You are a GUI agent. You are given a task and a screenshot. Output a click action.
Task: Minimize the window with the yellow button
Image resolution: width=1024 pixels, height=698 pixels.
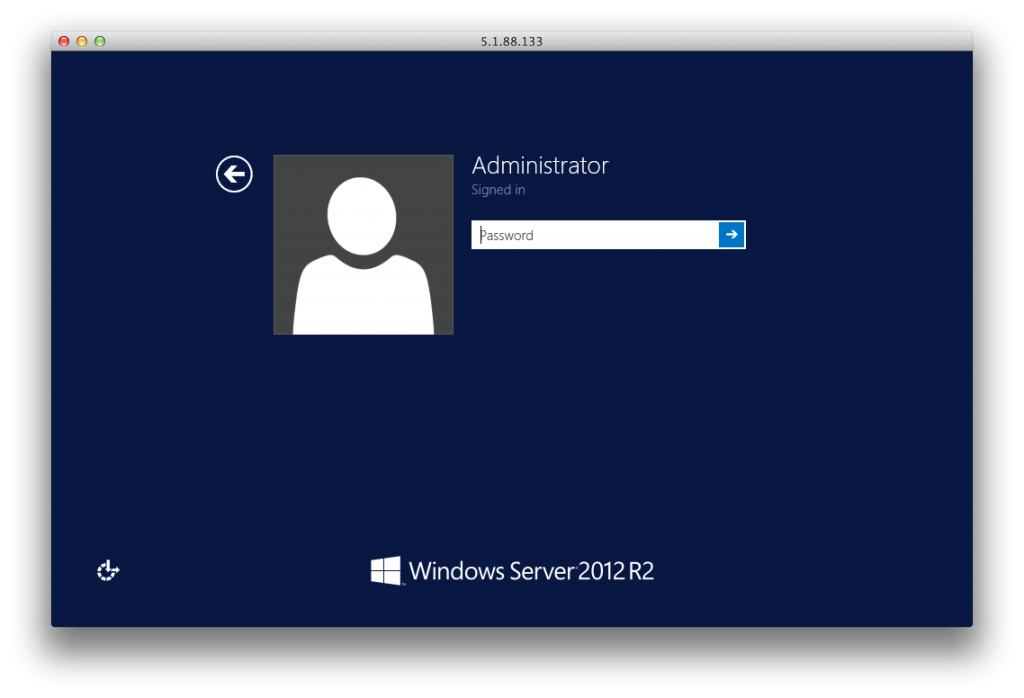pos(82,41)
